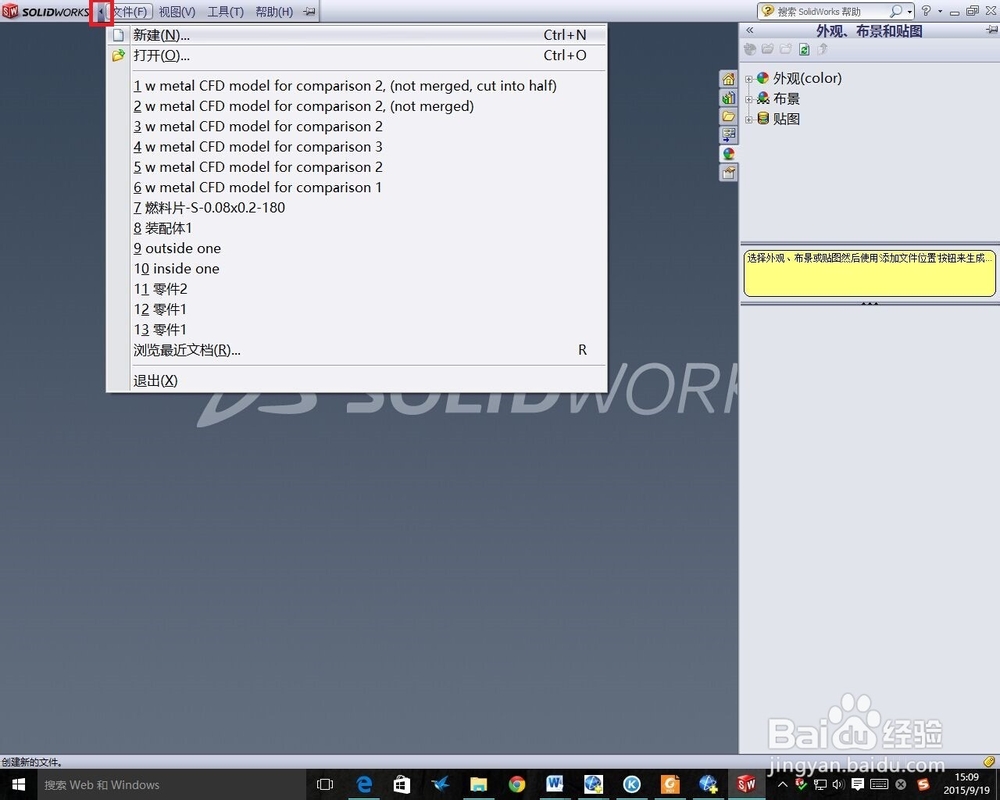This screenshot has height=800, width=1000.
Task: Launch Microsoft Edge from taskbar
Action: [364, 784]
